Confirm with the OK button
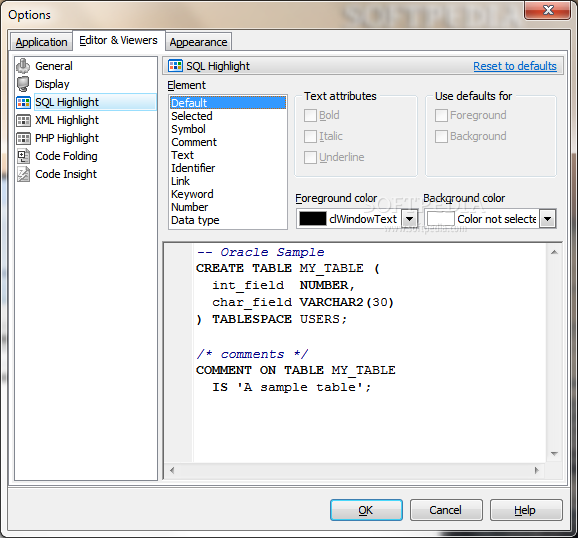The image size is (578, 538). pyautogui.click(x=366, y=510)
